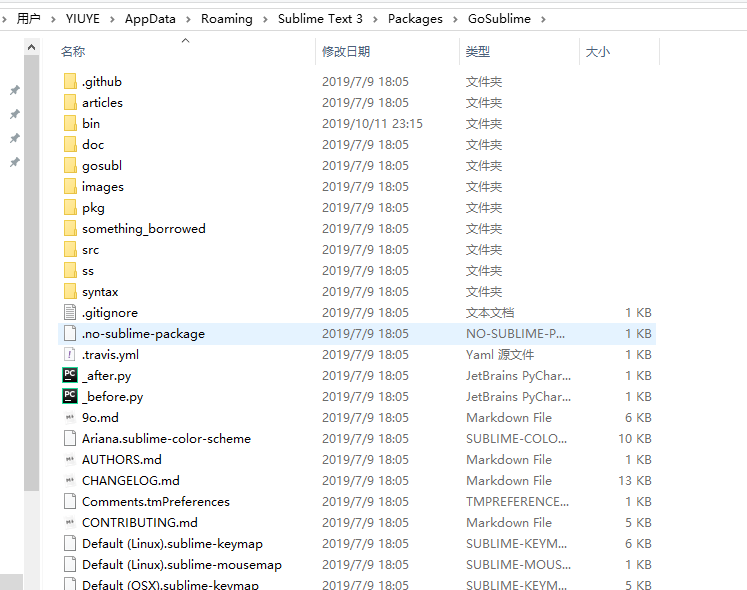
Task: Select the bin folder icon
Action: coord(70,123)
